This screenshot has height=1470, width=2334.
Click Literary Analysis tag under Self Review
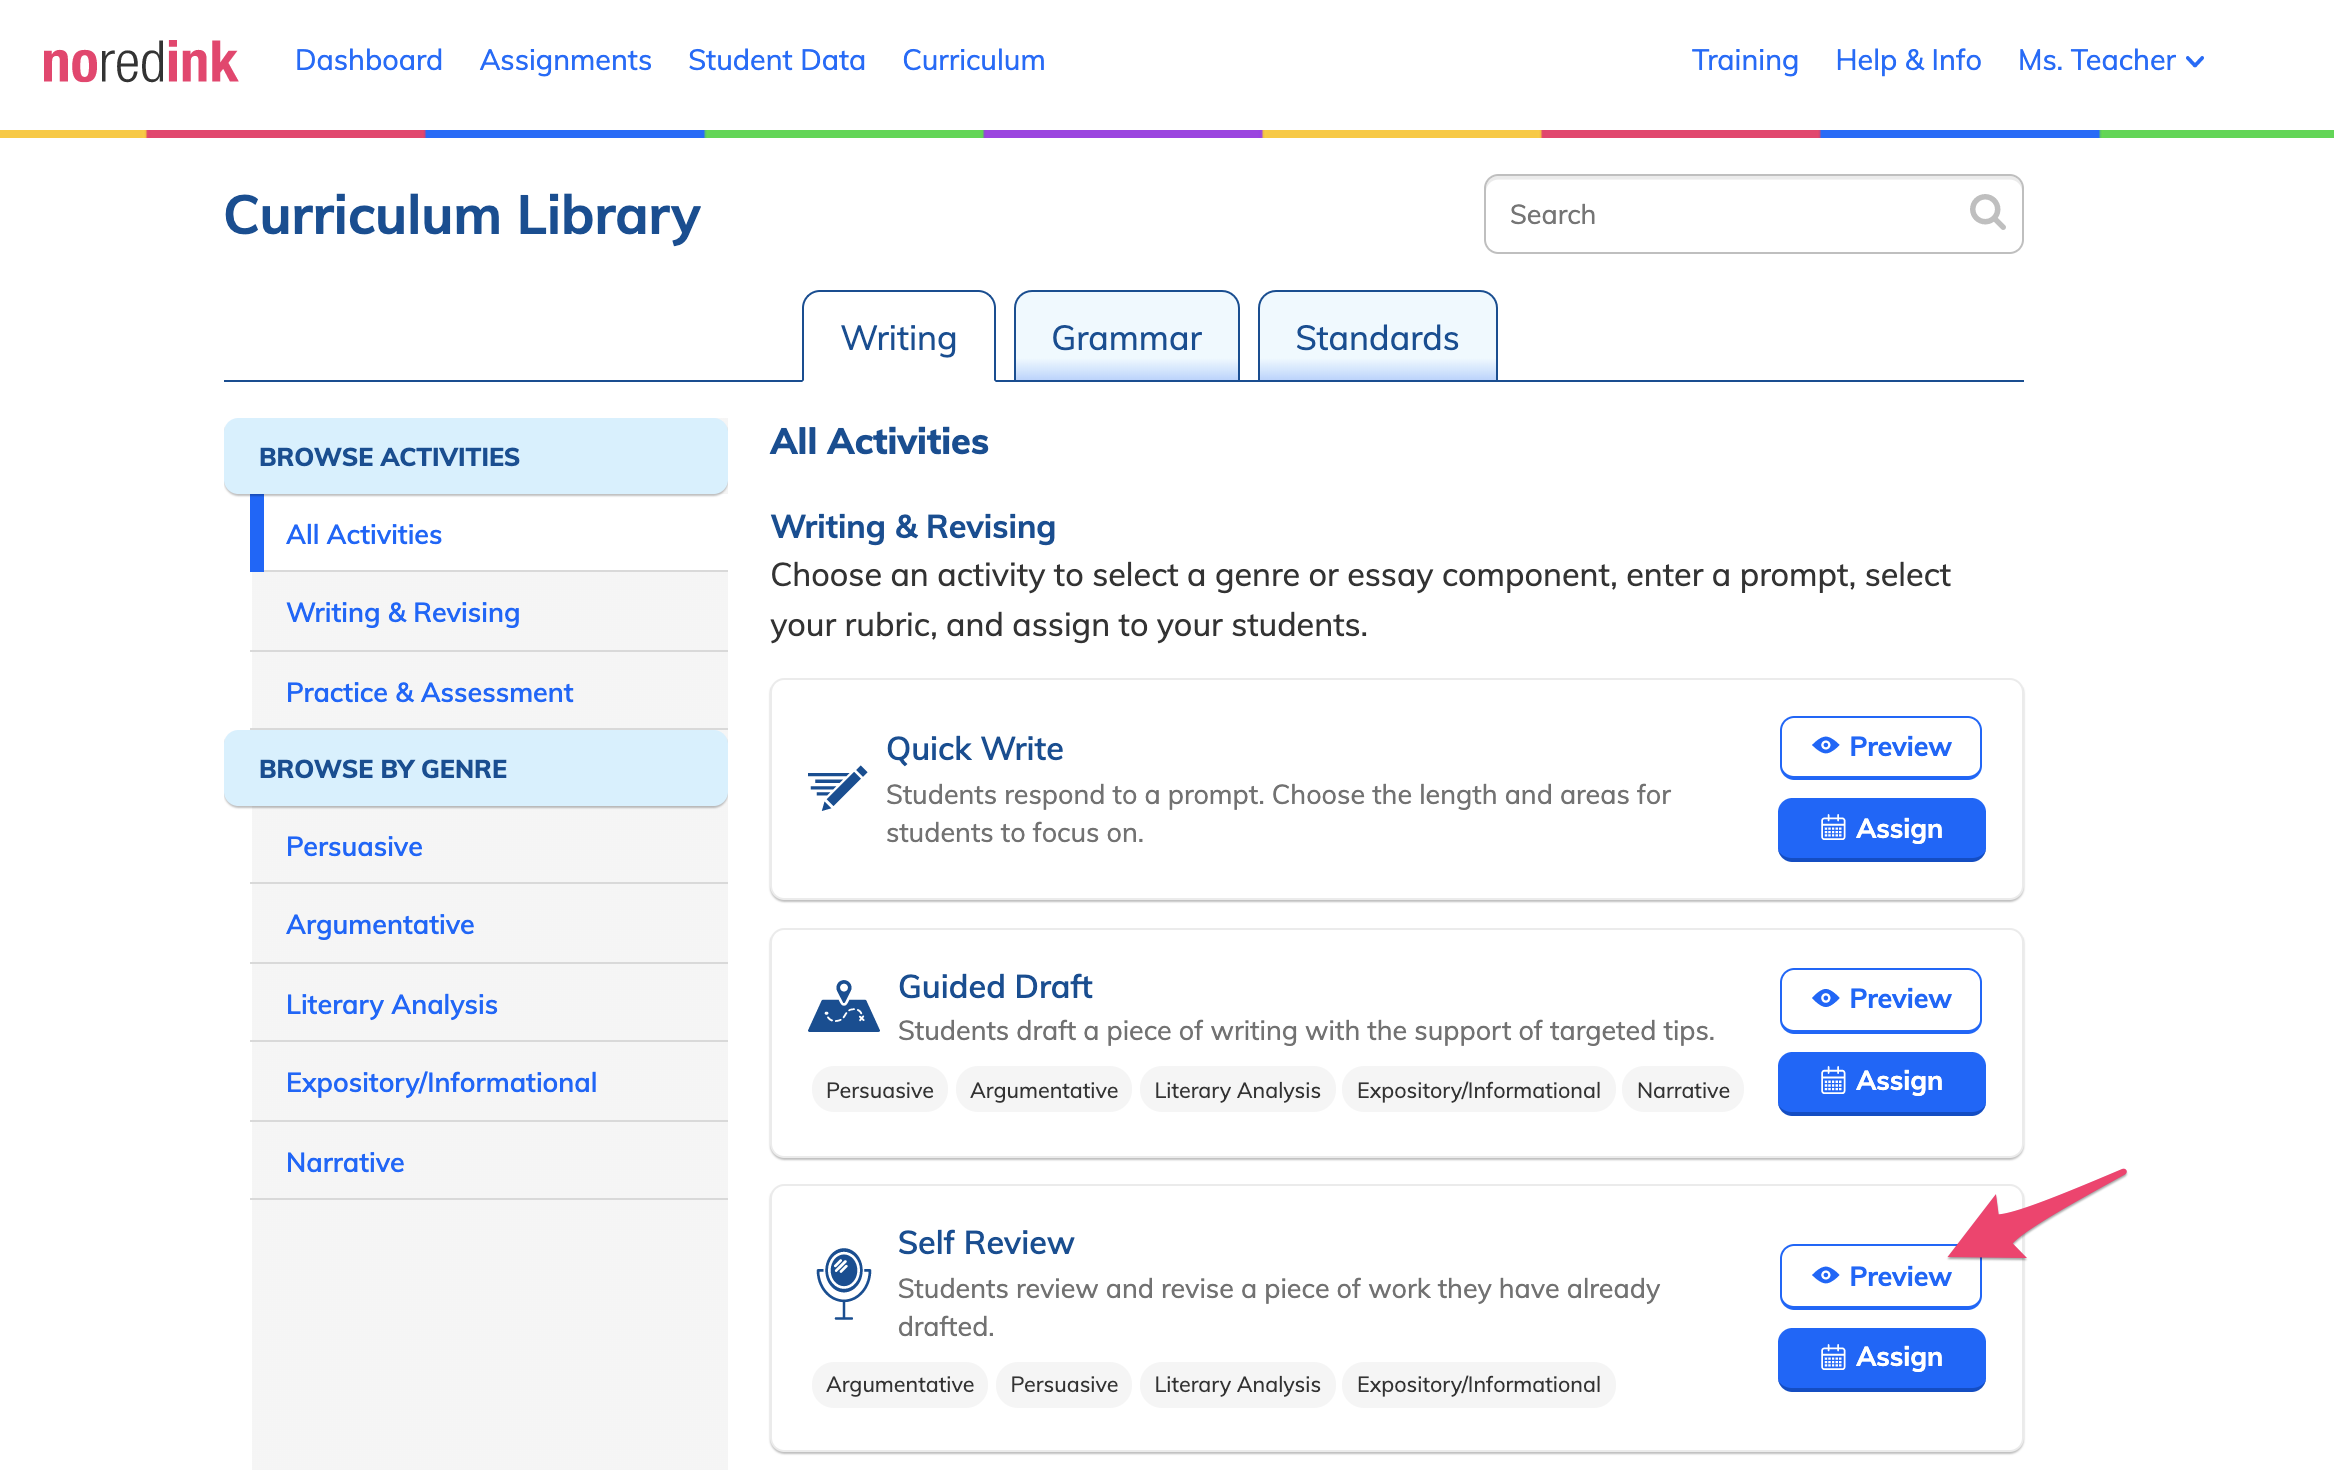[x=1237, y=1384]
